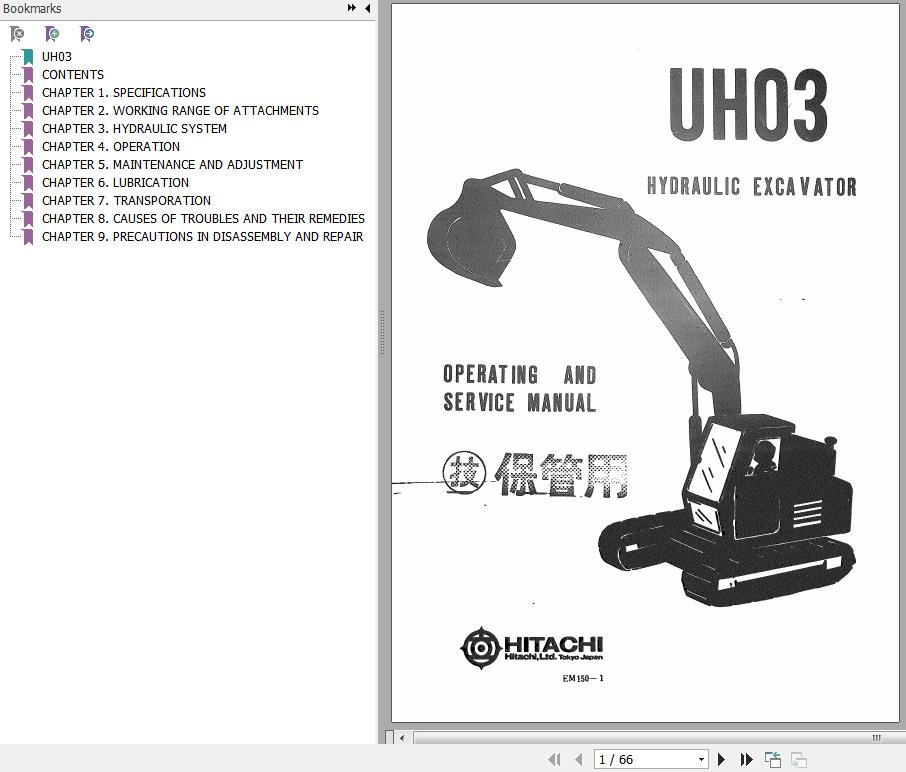The height and width of the screenshot is (772, 906).
Task: Jump to the last page
Action: [746, 759]
